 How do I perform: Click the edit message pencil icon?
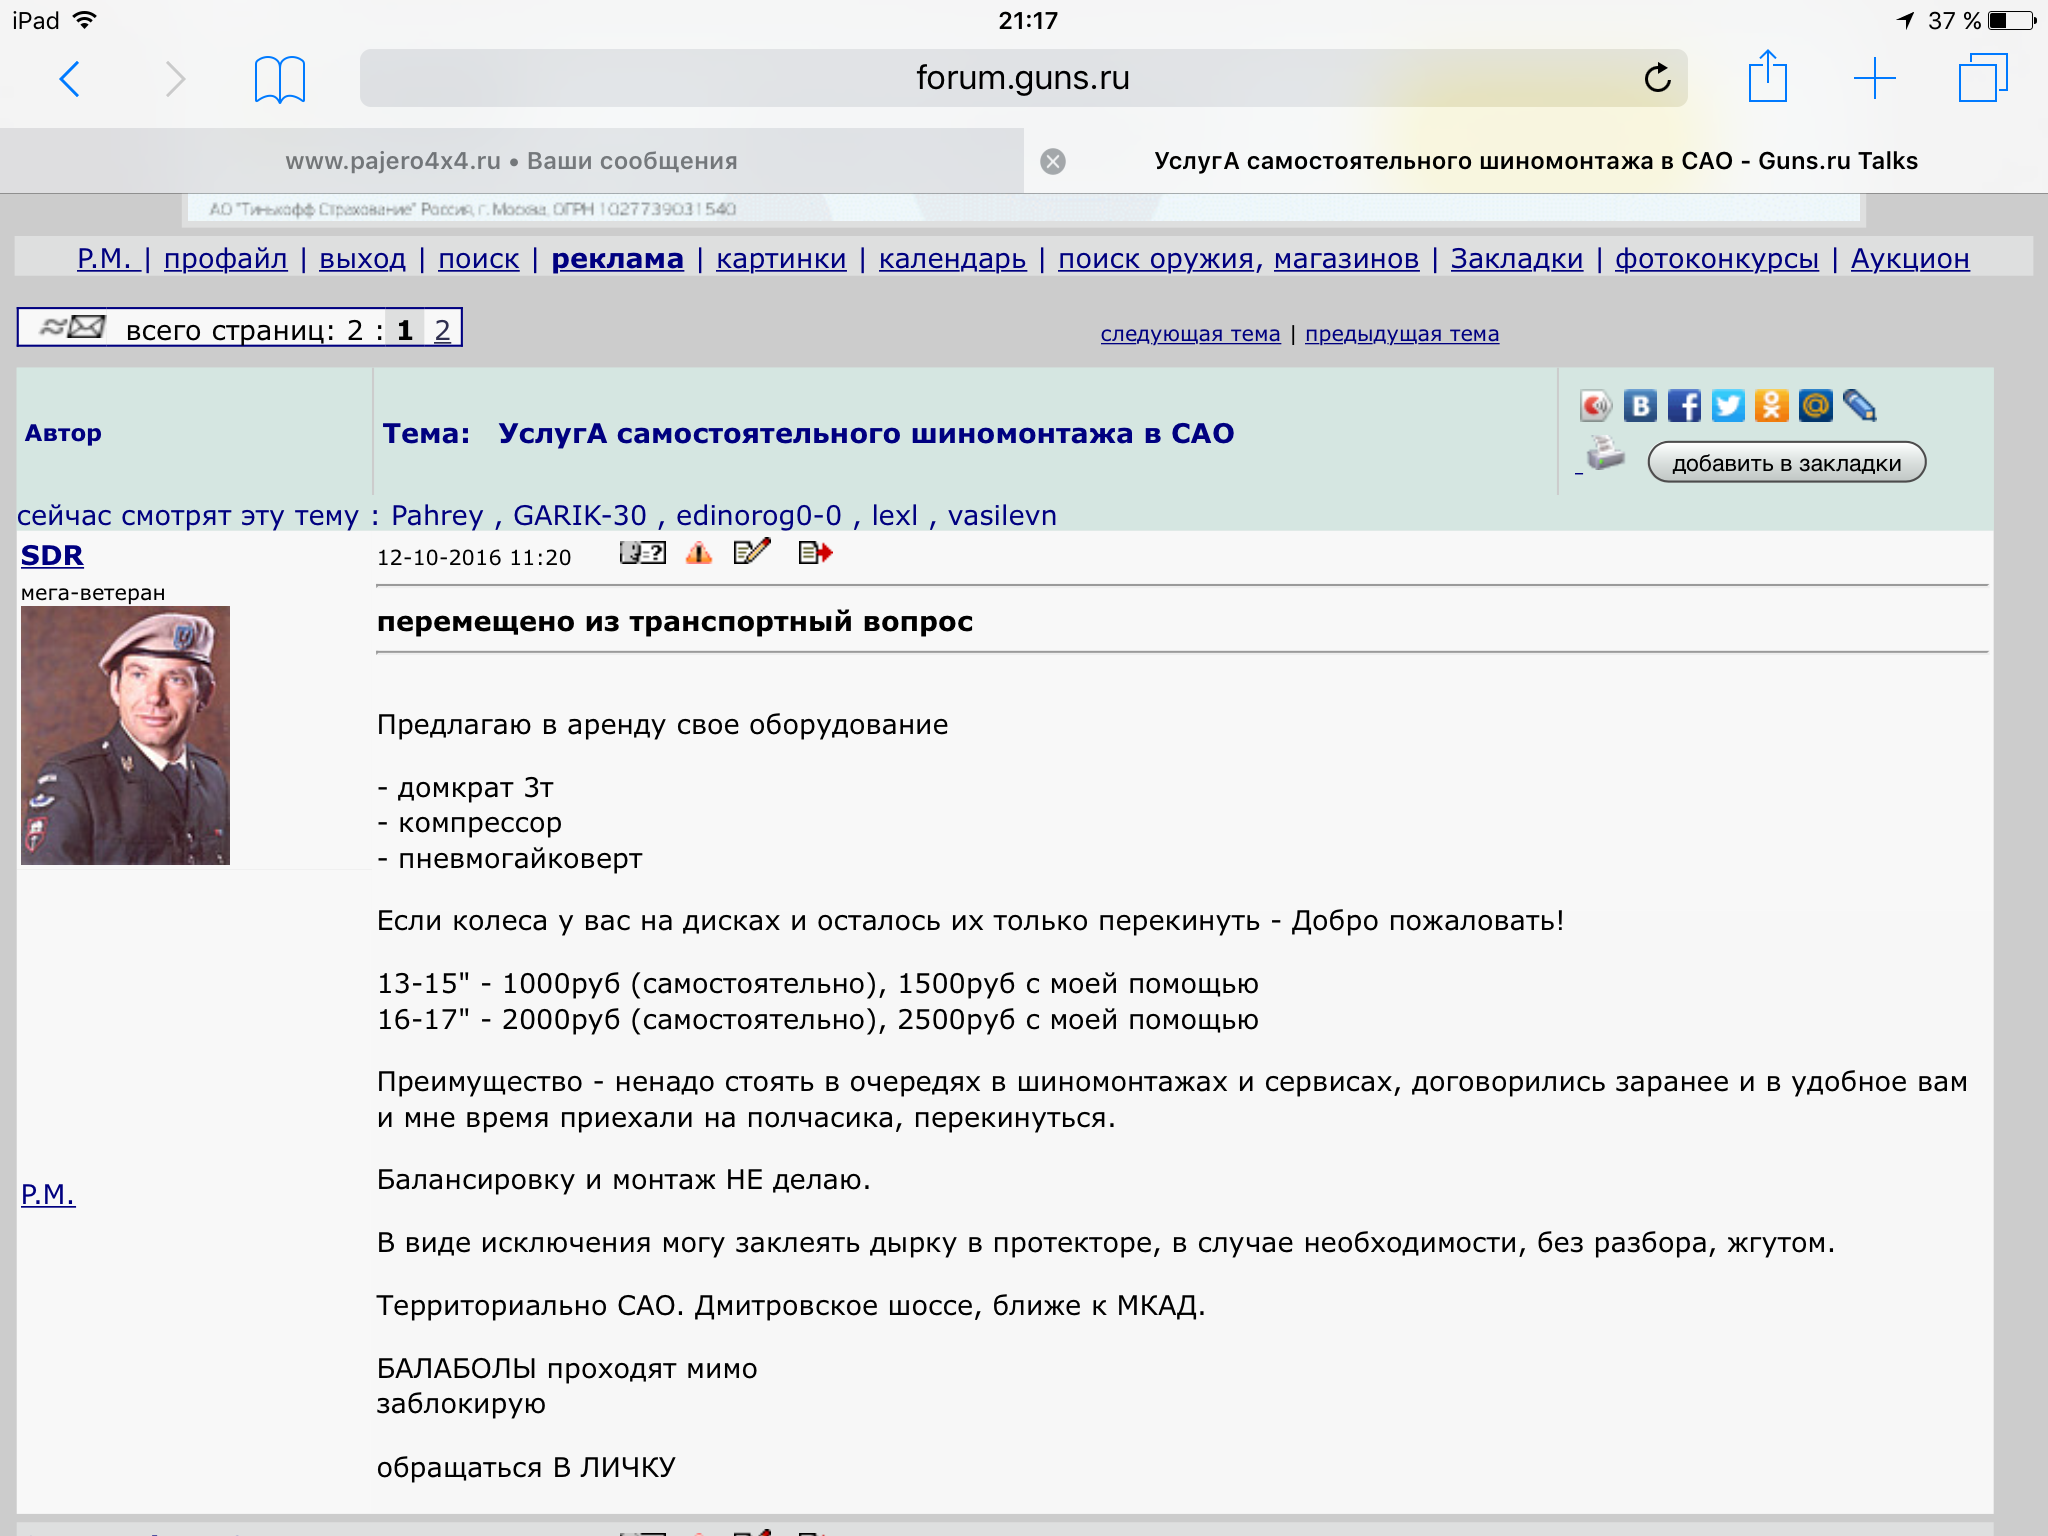pos(752,552)
